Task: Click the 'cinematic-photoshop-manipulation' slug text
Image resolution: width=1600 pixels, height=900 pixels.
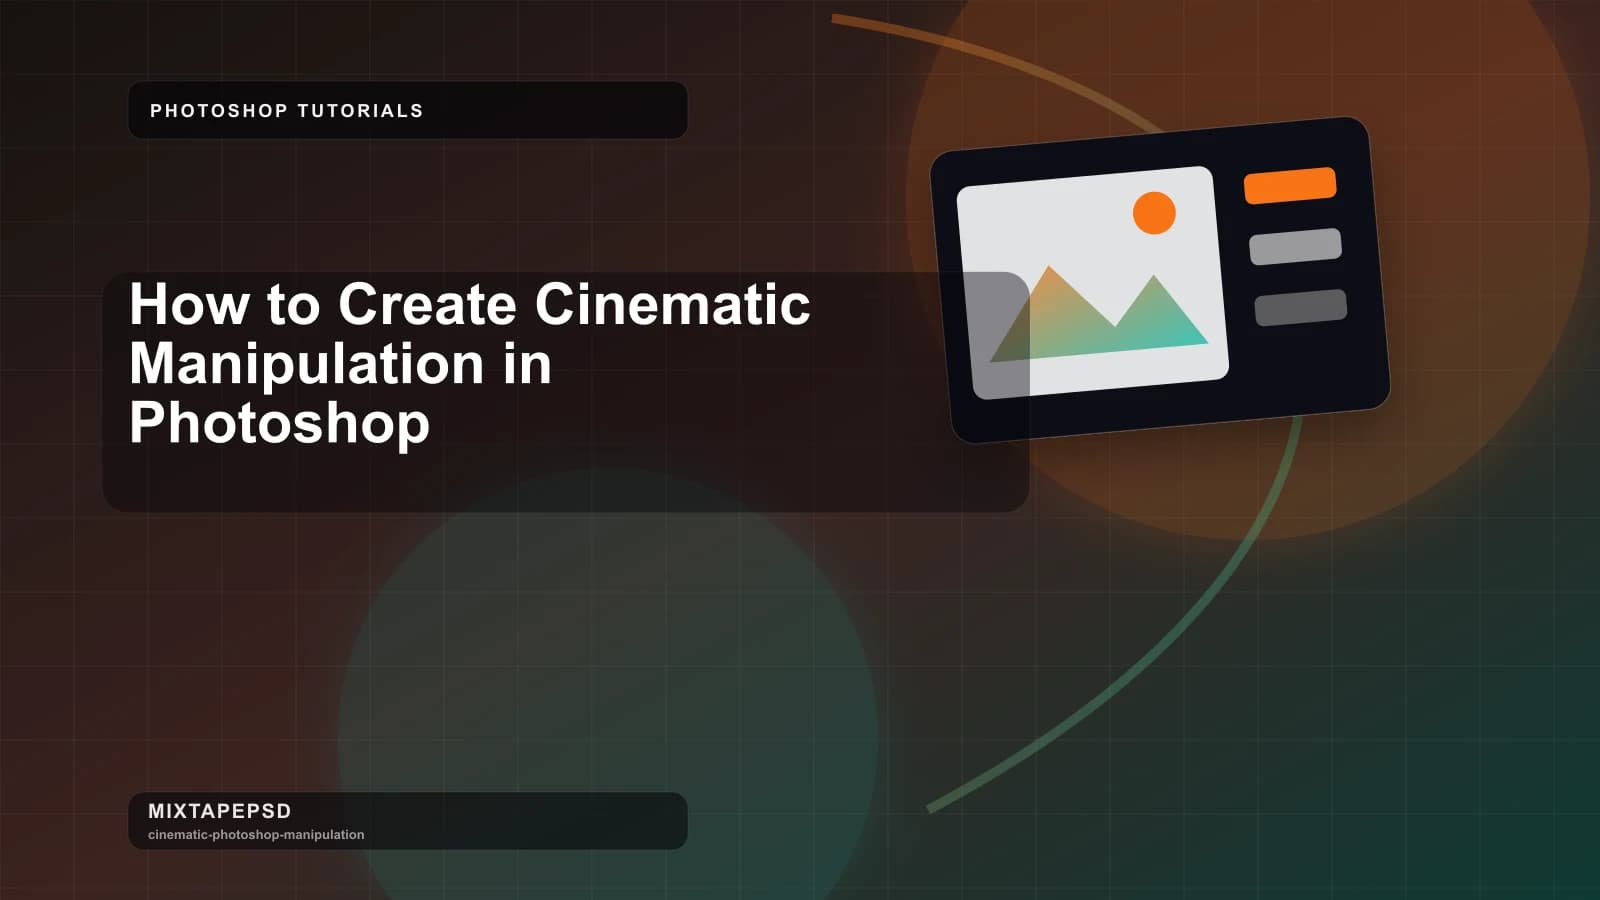Action: [256, 835]
